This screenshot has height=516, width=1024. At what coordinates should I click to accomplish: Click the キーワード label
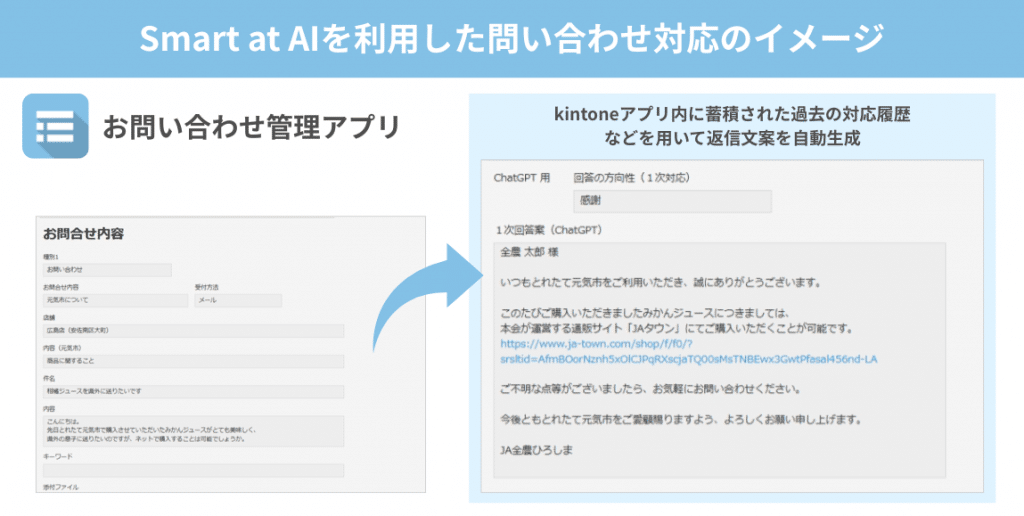coord(58,457)
